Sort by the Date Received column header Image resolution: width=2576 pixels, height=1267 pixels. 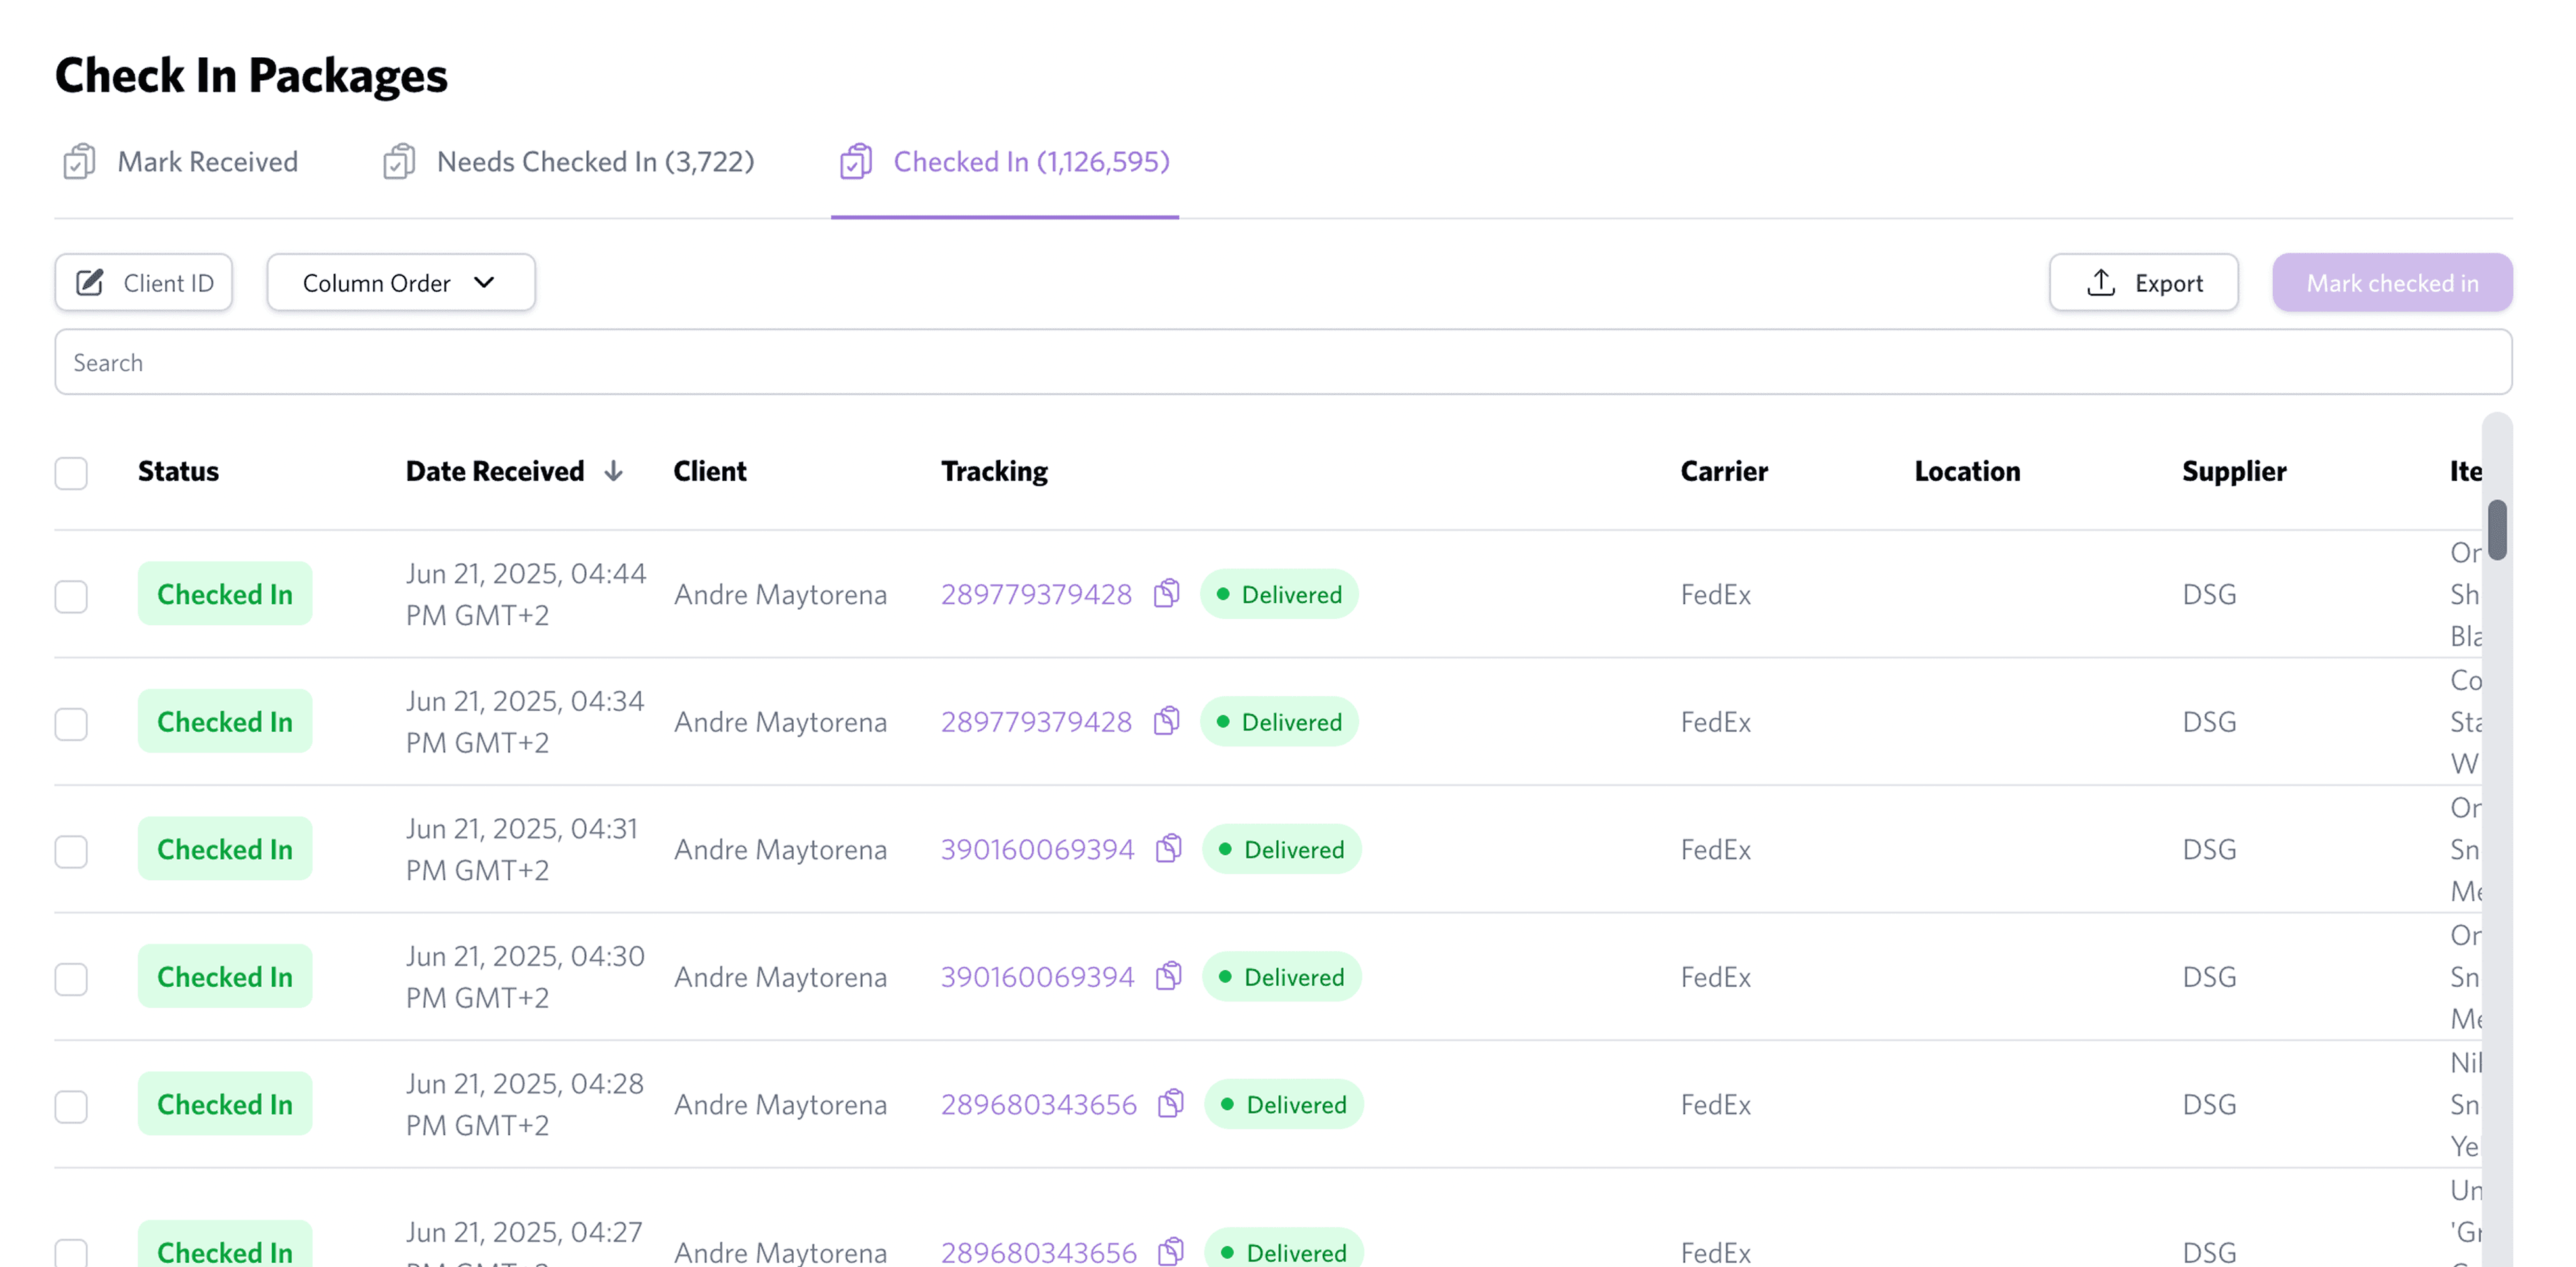[495, 471]
